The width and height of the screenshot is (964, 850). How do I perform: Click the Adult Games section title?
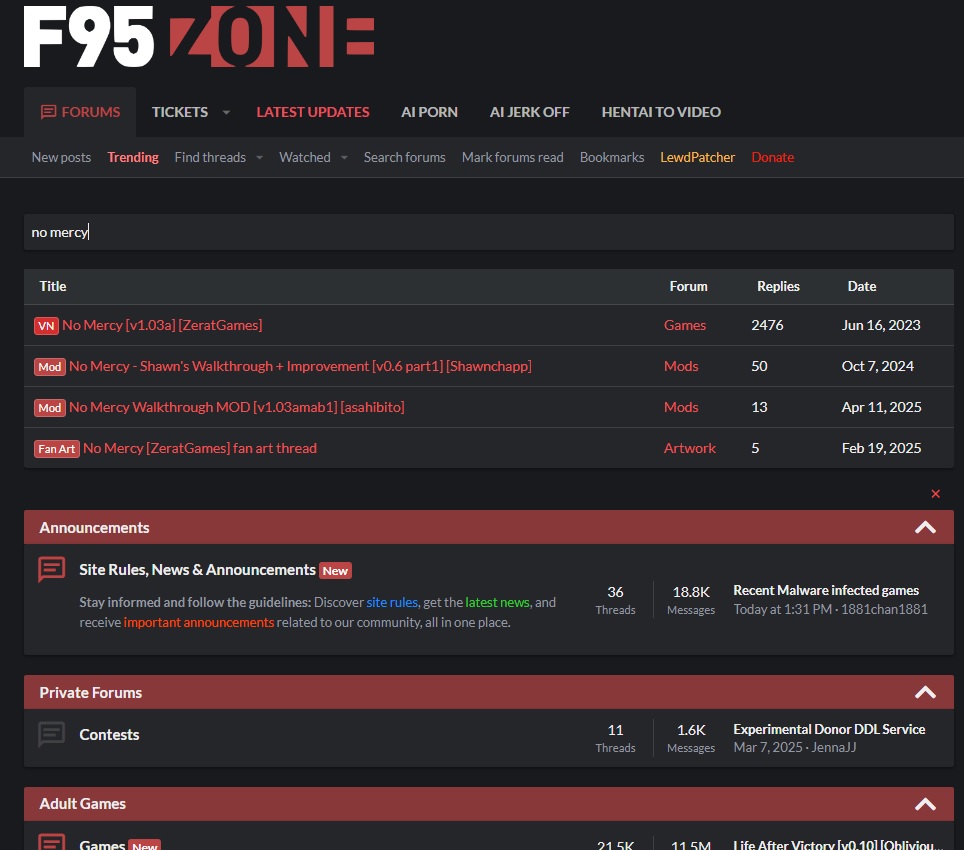tap(82, 804)
